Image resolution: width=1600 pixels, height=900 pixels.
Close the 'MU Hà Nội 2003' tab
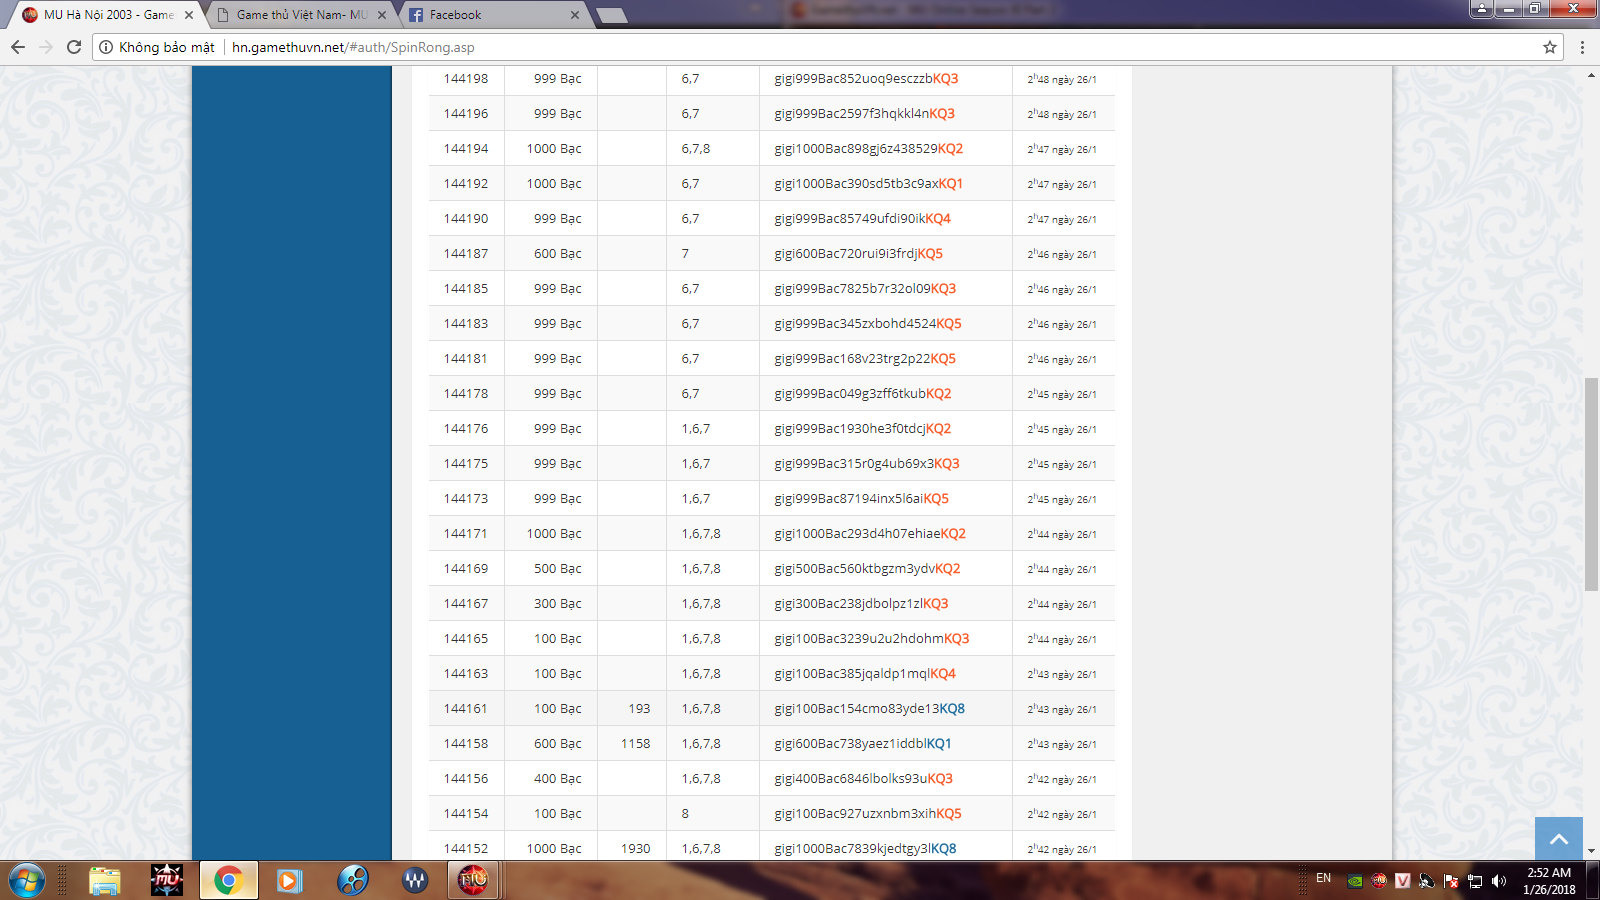(189, 15)
